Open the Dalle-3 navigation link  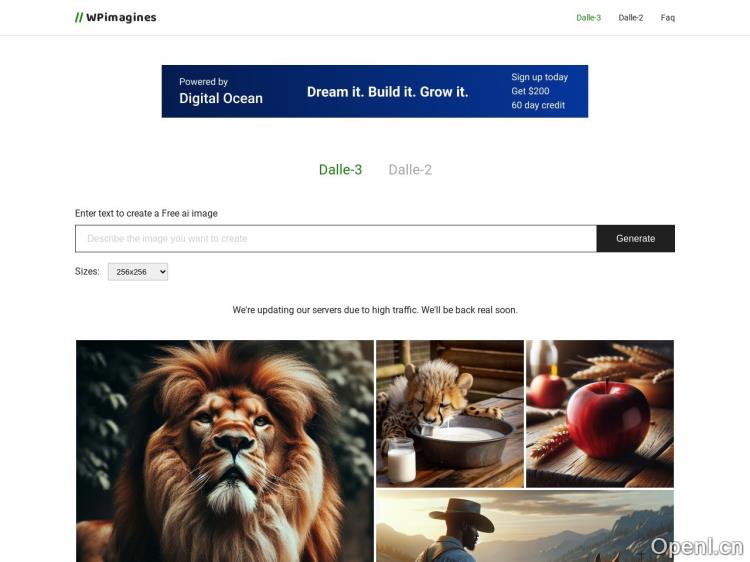coord(588,18)
